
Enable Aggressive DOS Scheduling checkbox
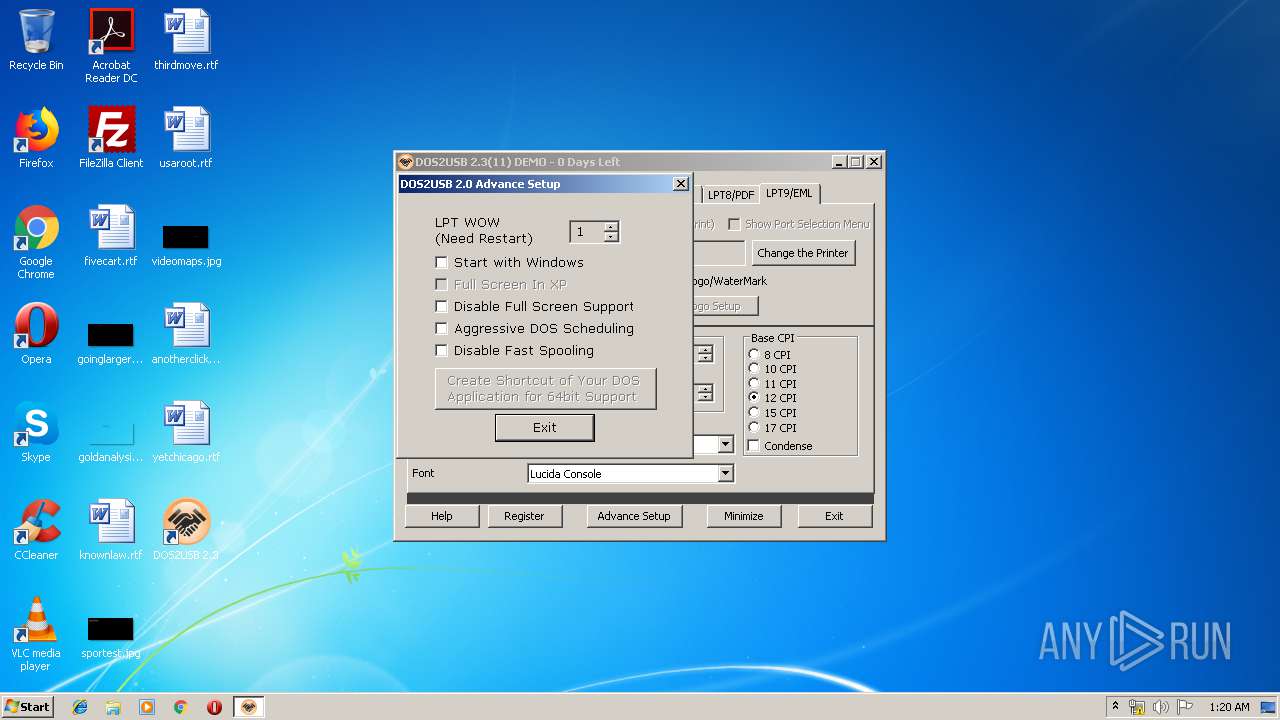click(x=441, y=328)
